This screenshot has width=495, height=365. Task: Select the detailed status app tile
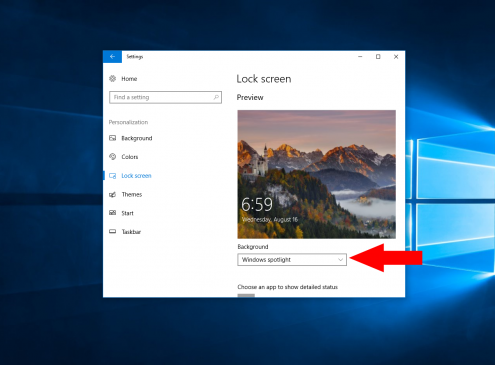[246, 295]
